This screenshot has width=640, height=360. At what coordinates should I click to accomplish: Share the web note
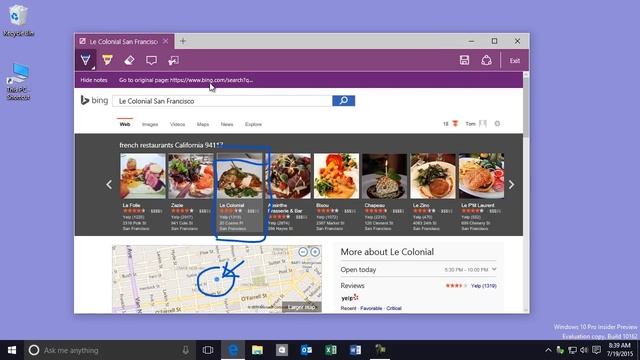point(486,60)
